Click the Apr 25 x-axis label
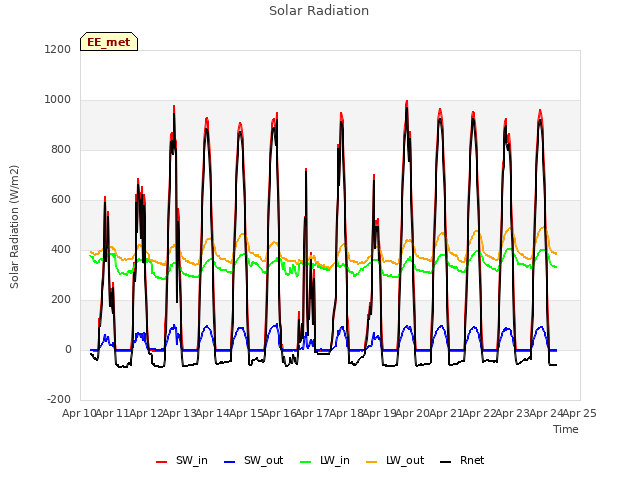640x480 pixels. click(579, 413)
